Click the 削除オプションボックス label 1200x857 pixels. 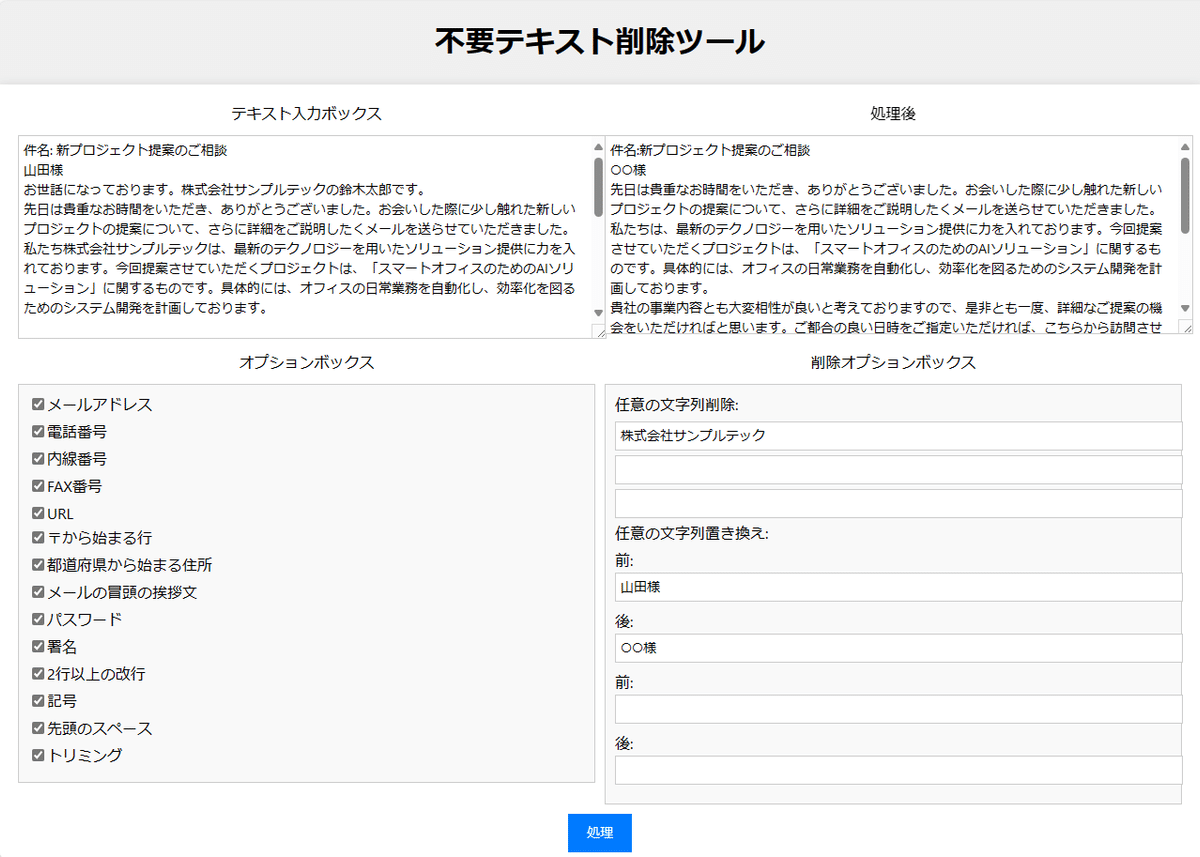tap(893, 362)
